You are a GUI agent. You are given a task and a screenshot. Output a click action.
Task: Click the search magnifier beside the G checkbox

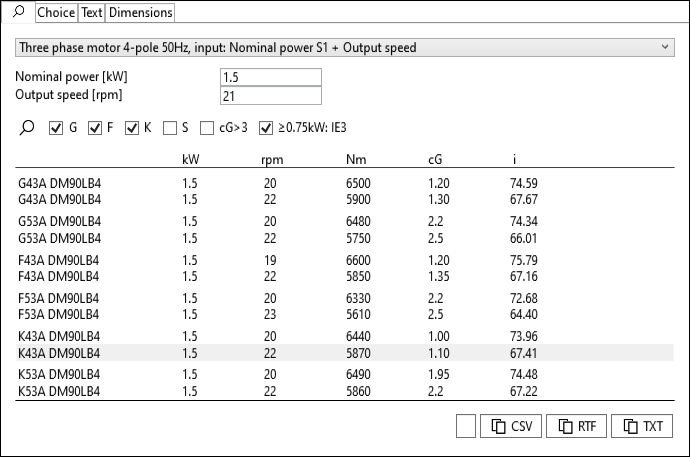pyautogui.click(x=27, y=128)
